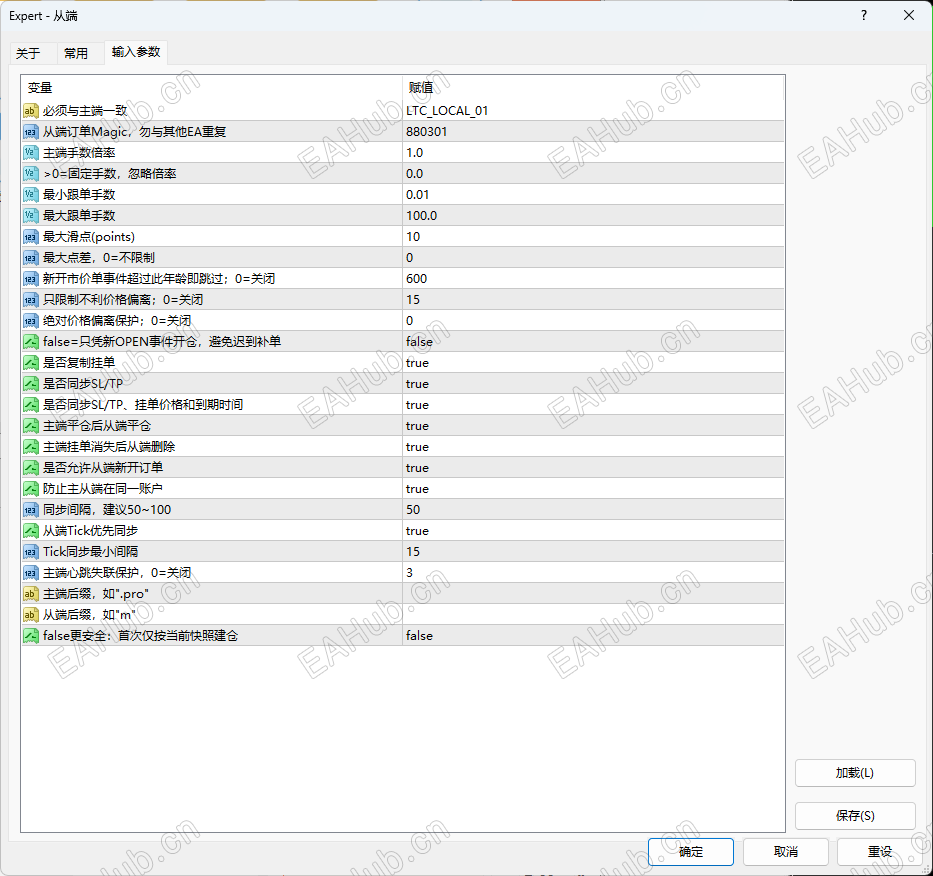Click the bool icon beside 是否复制挂单
Viewport: 933px width, 876px height.
click(31, 363)
